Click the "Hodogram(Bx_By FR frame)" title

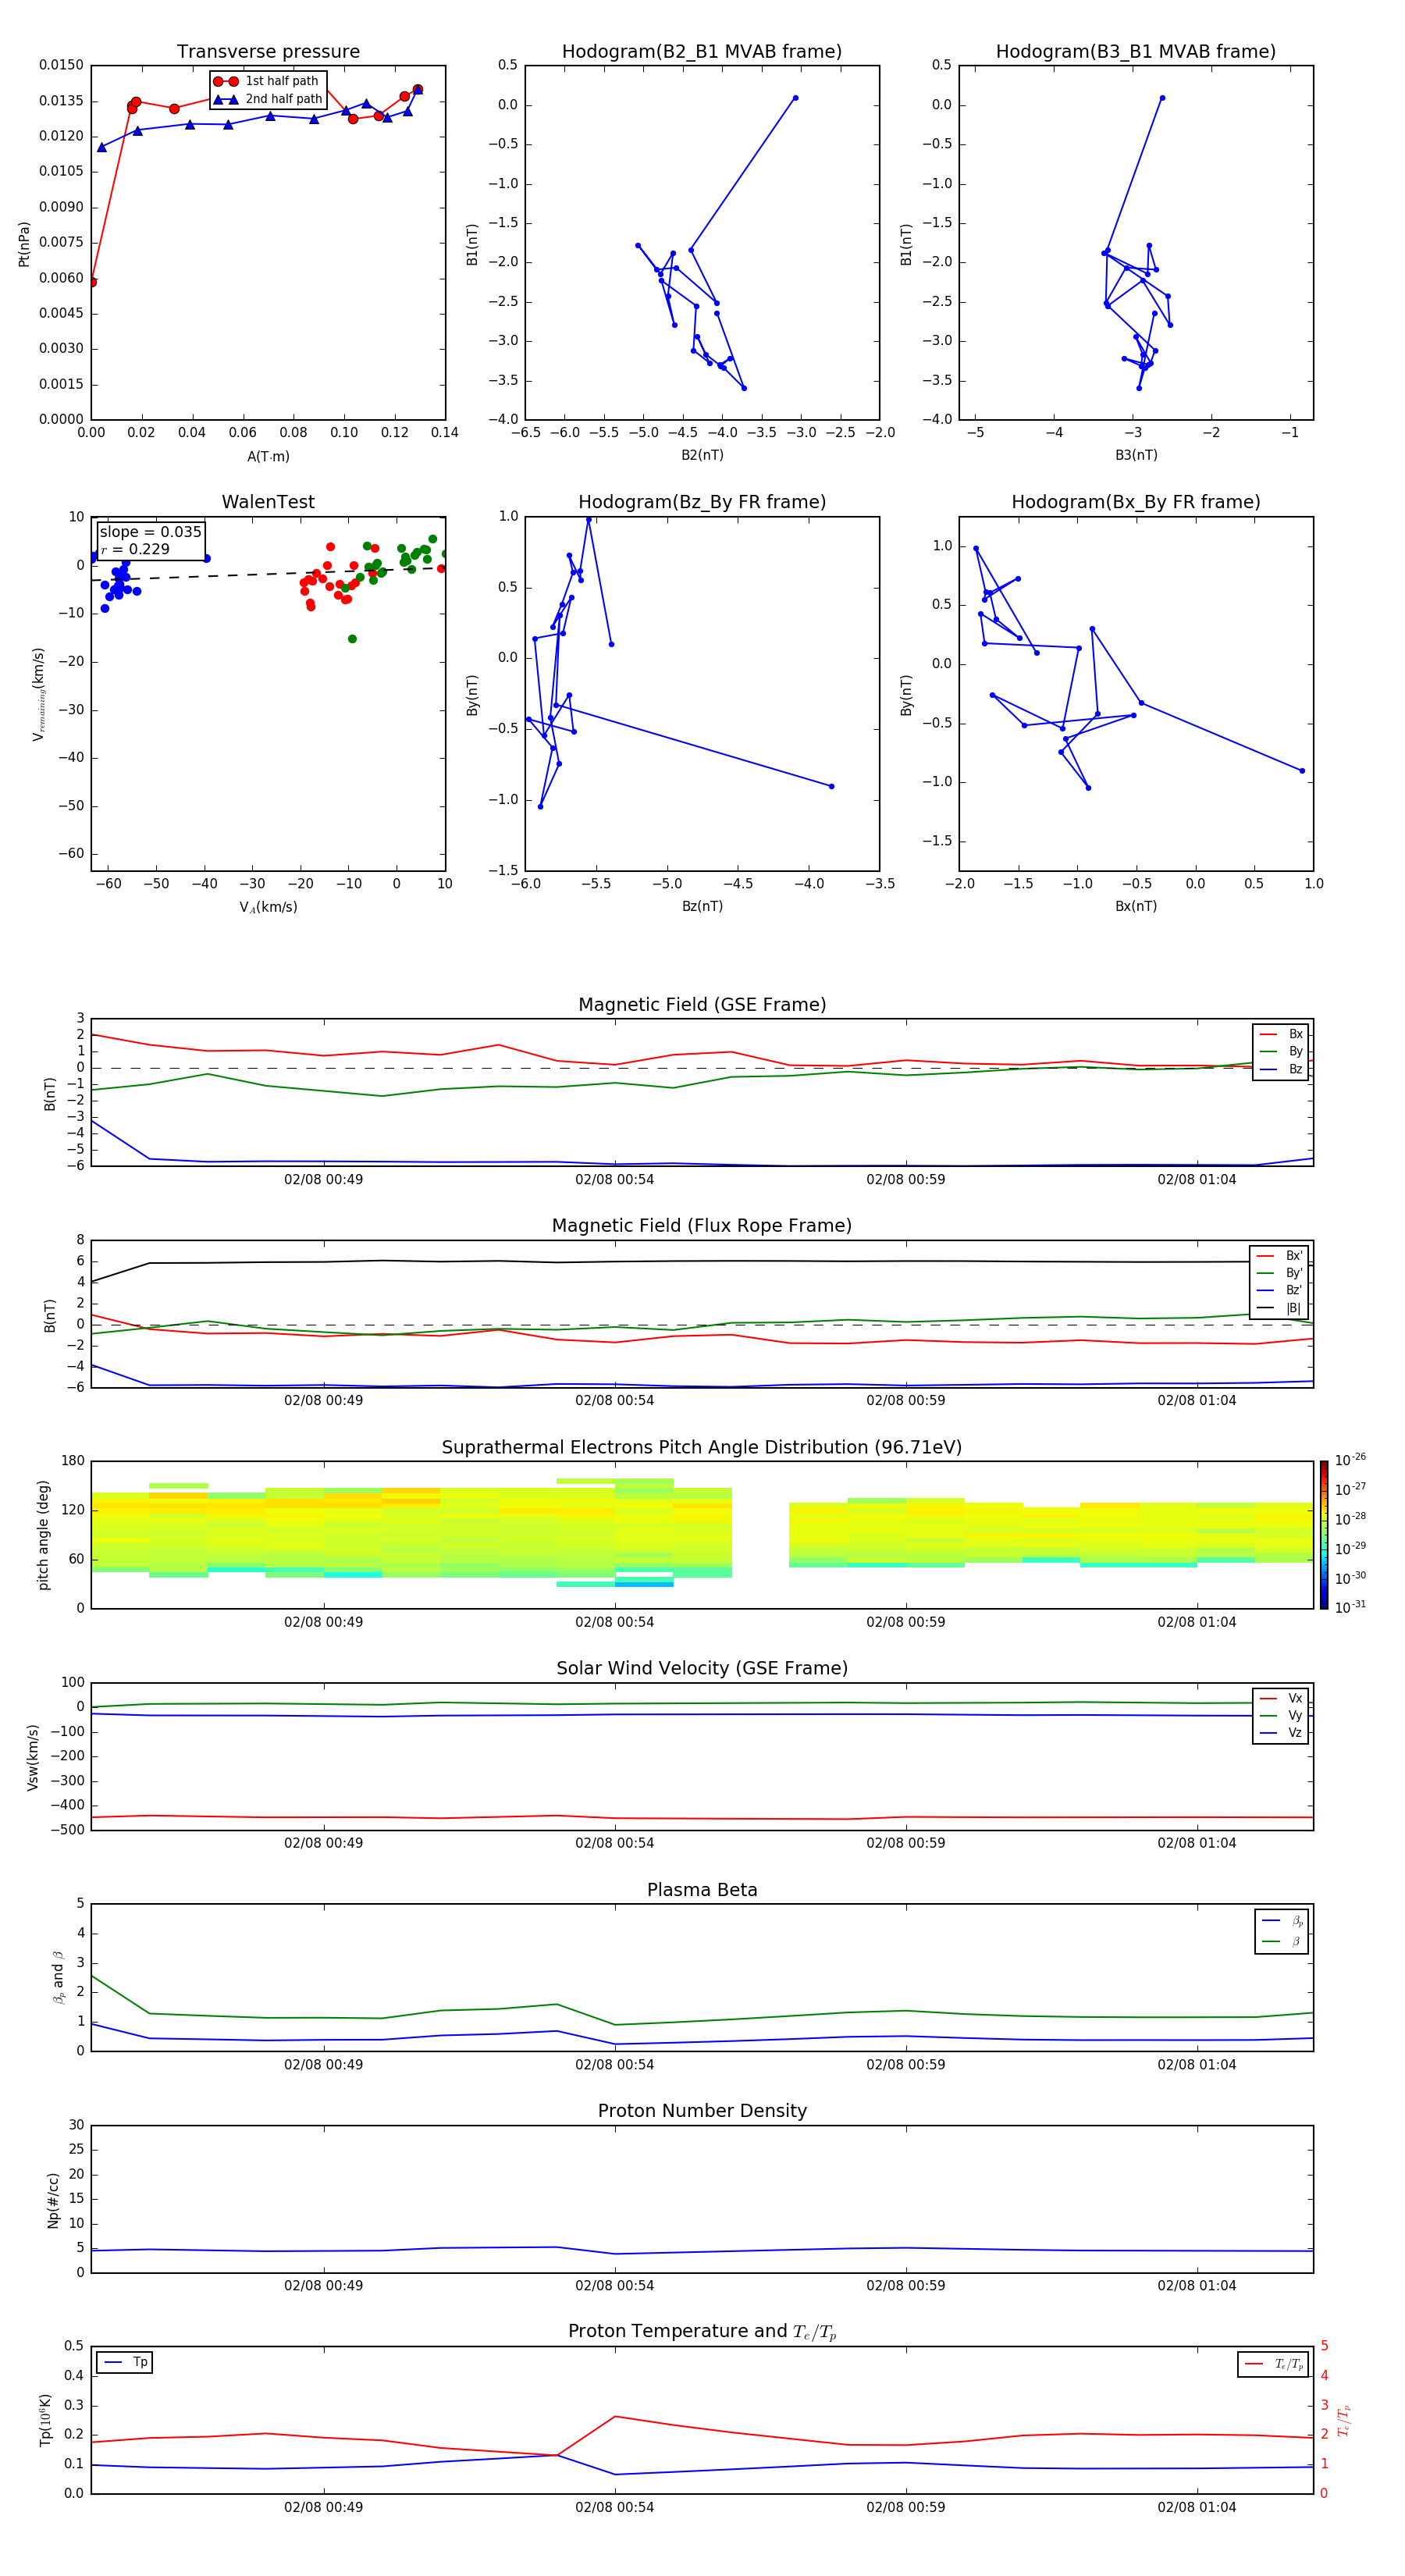(x=1136, y=502)
